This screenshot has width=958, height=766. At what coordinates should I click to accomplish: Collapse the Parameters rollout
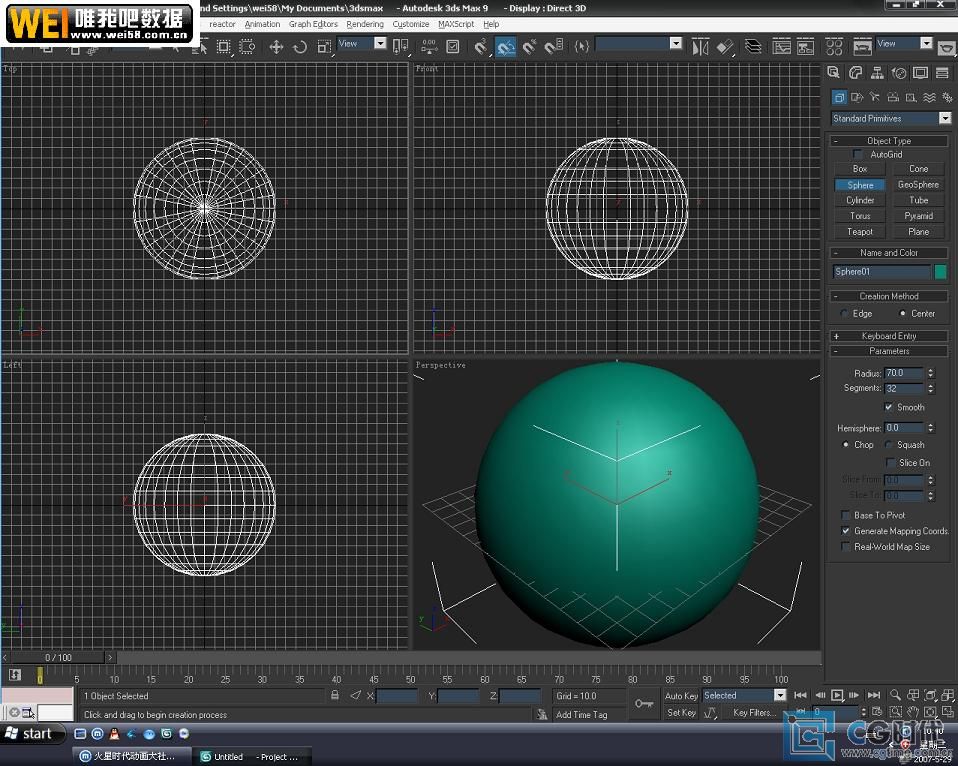click(x=888, y=351)
